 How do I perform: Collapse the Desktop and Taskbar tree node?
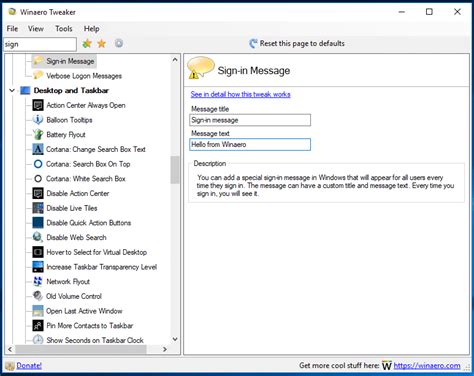[12, 90]
